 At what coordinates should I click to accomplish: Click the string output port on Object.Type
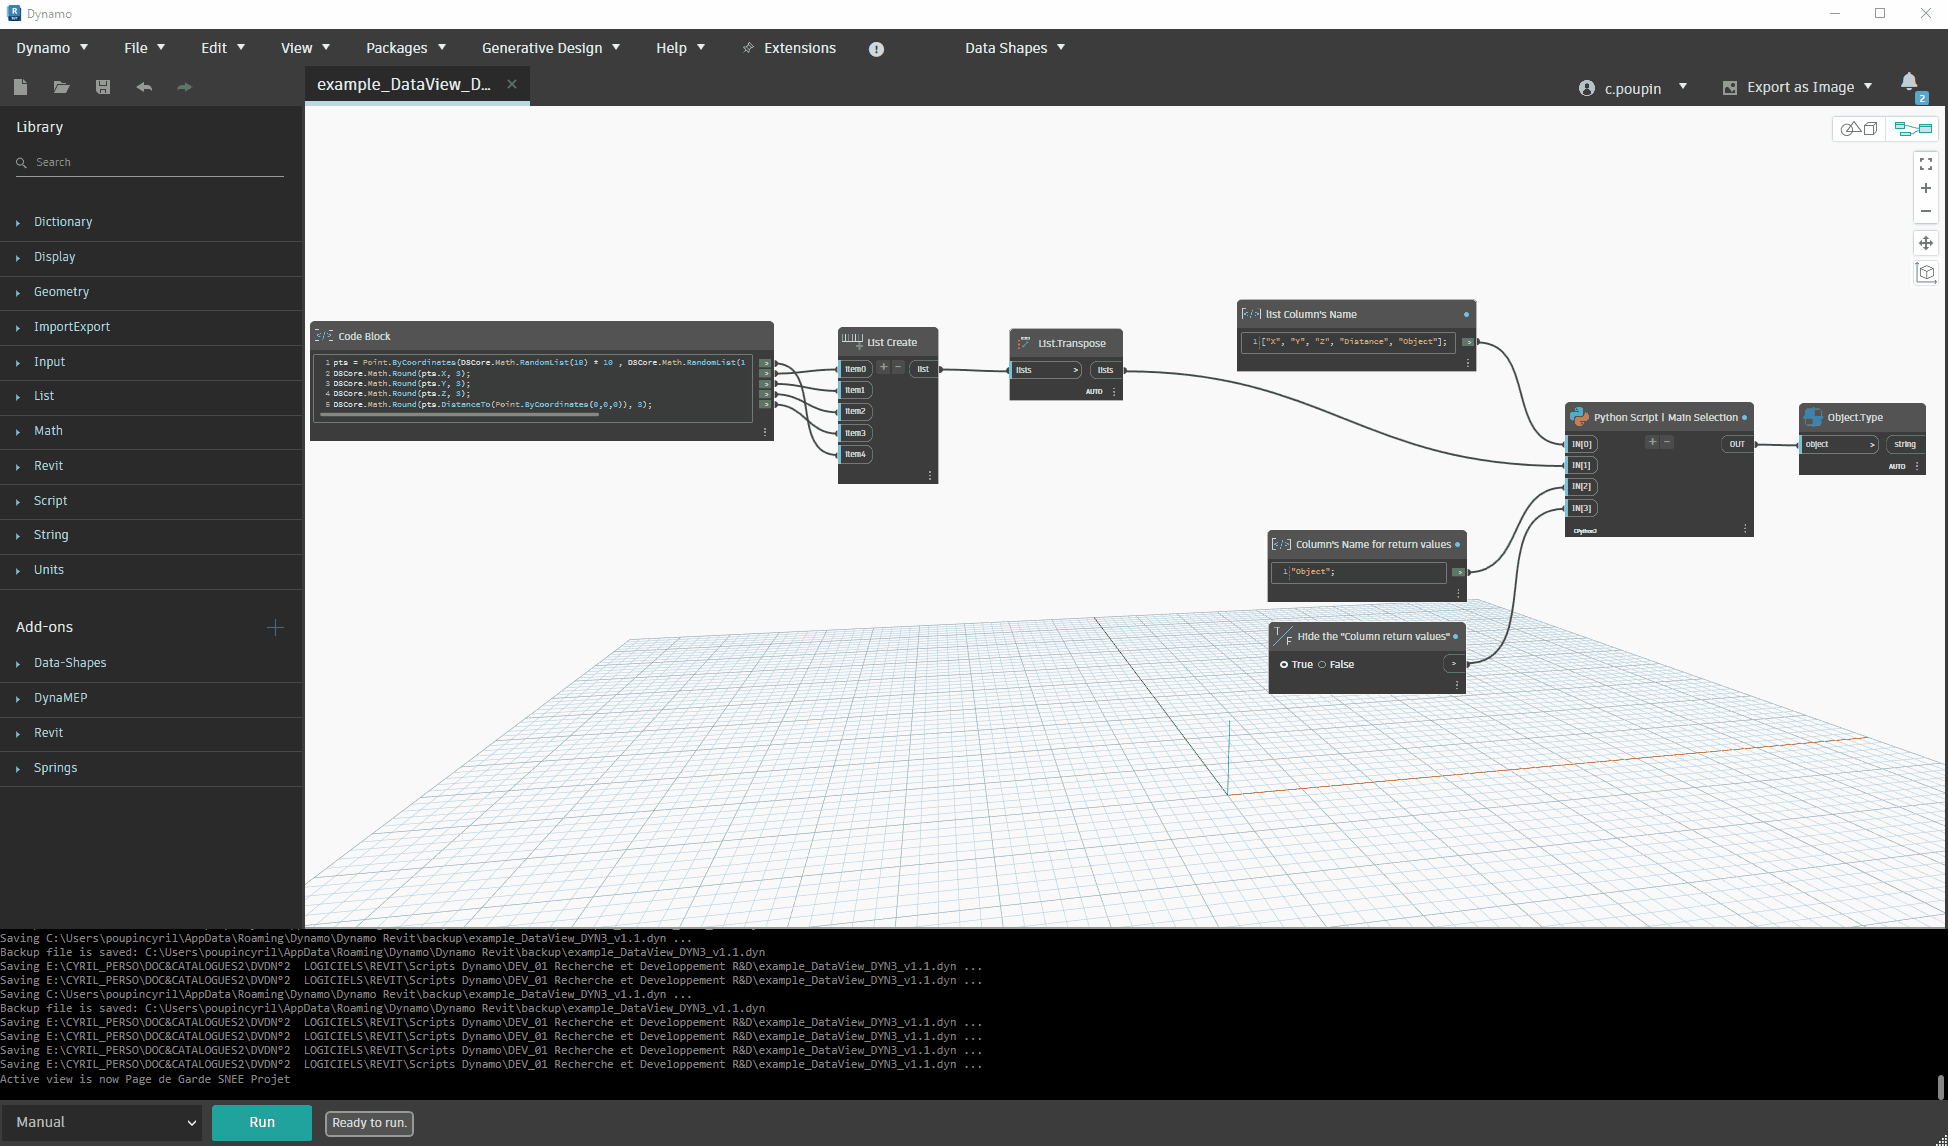(x=1905, y=444)
